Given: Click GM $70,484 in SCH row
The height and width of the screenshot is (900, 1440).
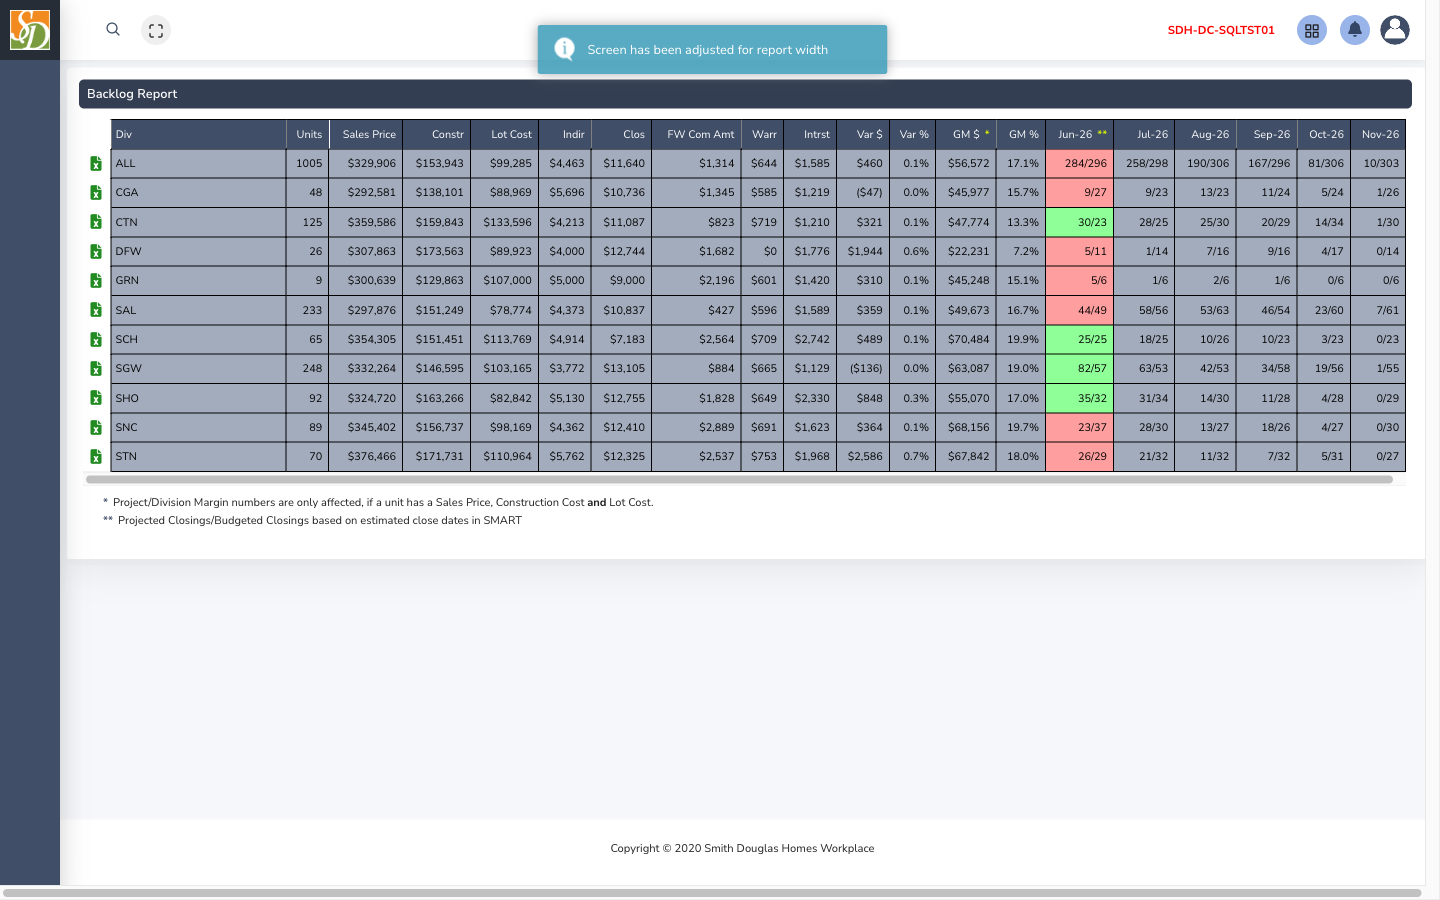Looking at the screenshot, I should point(966,339).
